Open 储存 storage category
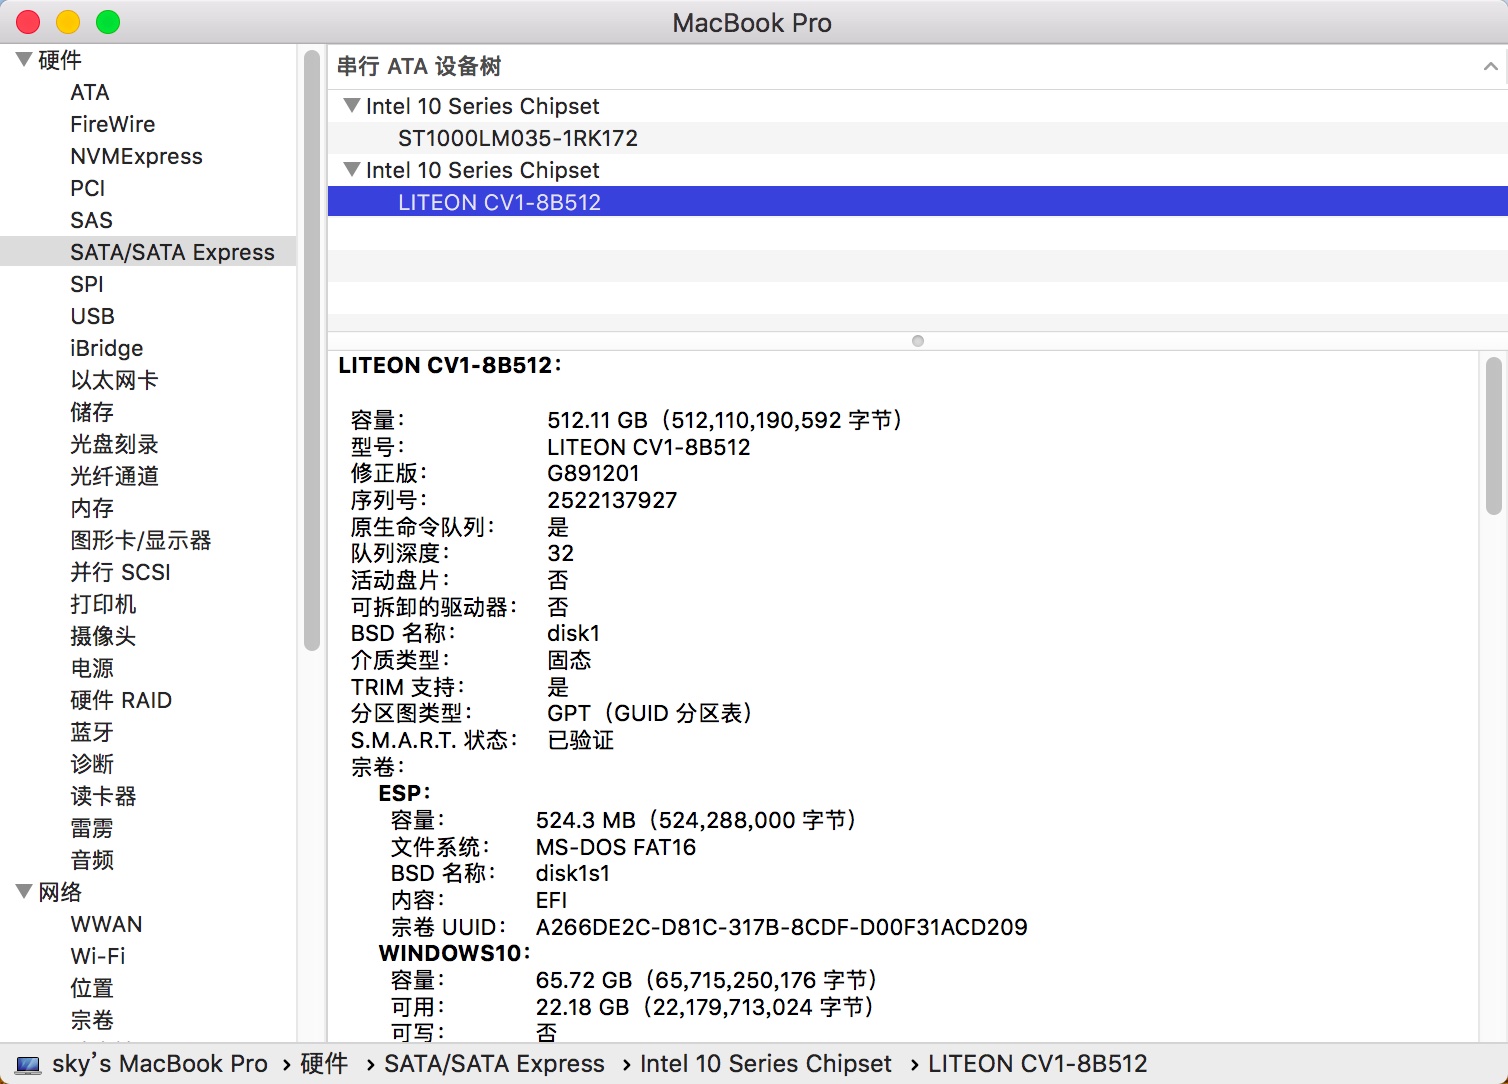The image size is (1508, 1084). pyautogui.click(x=92, y=412)
